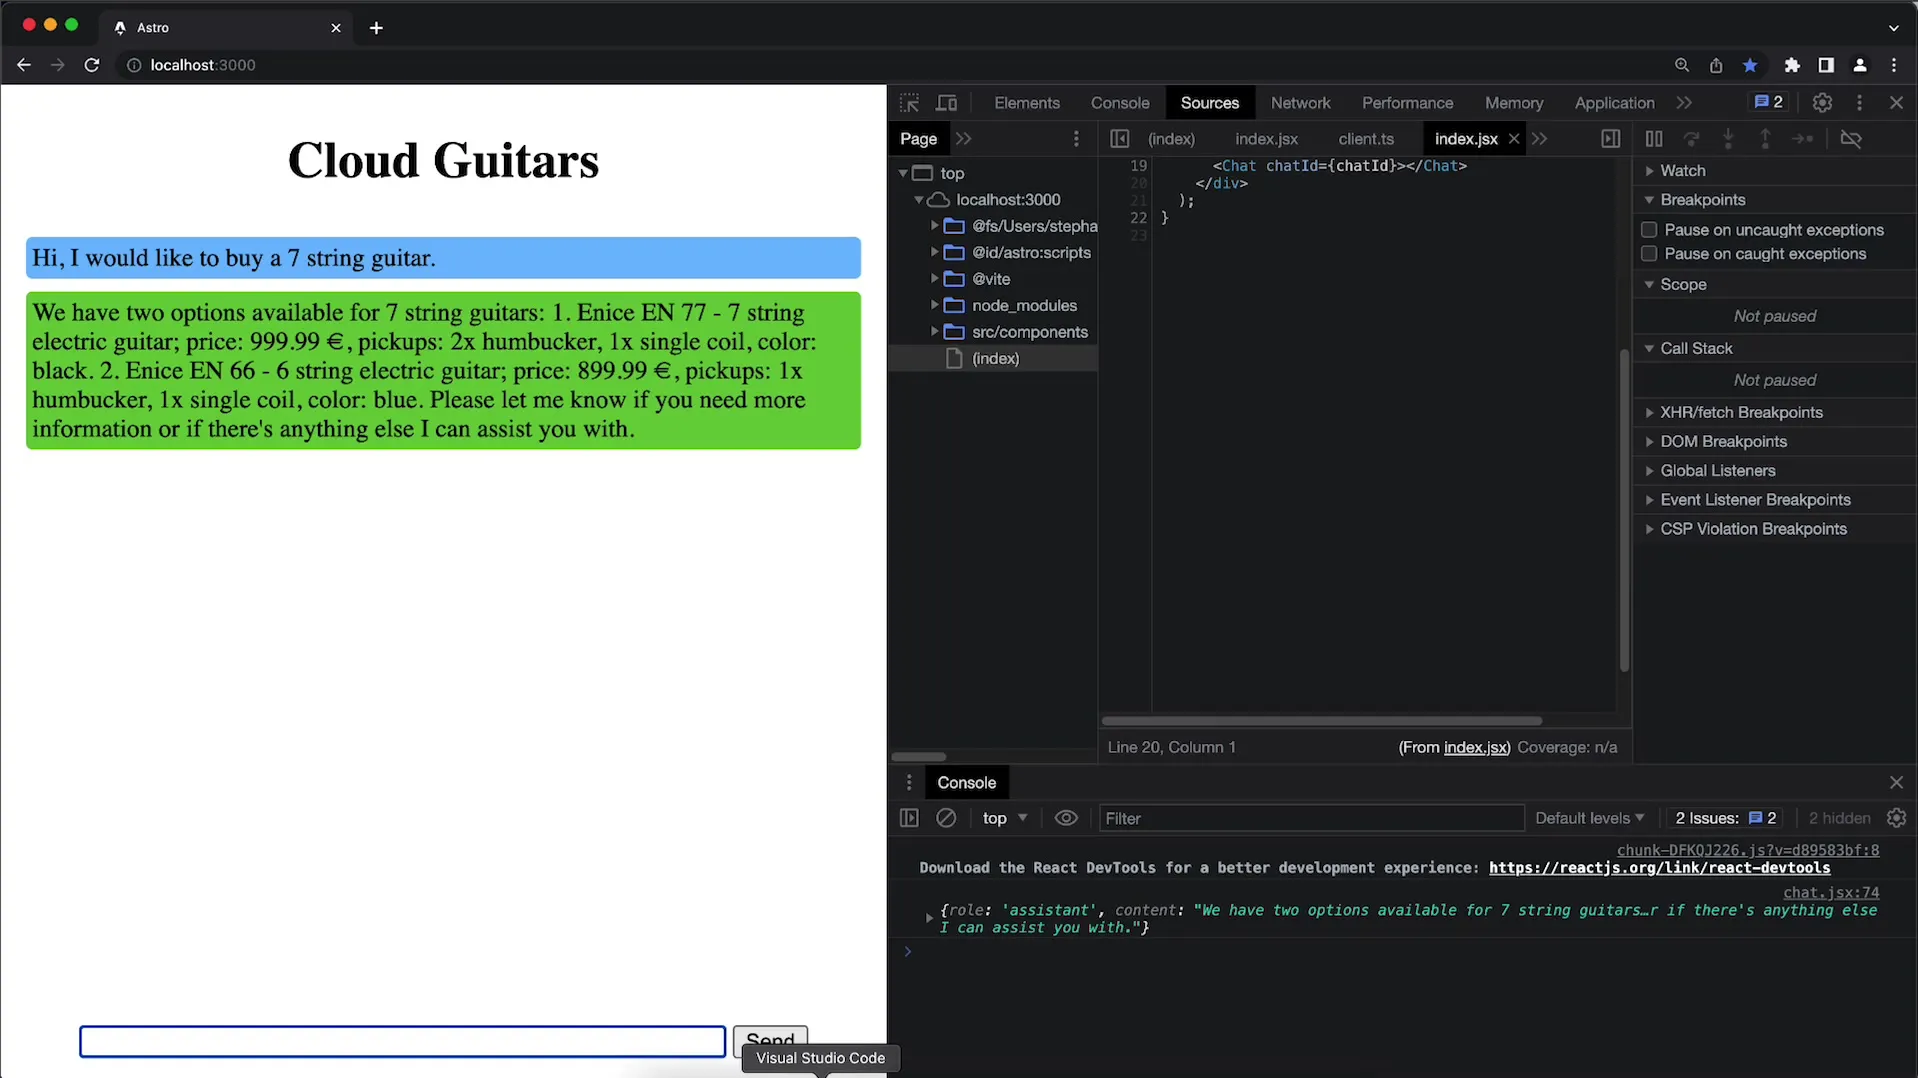Image resolution: width=1918 pixels, height=1078 pixels.
Task: Open the console settings gear
Action: click(1897, 818)
